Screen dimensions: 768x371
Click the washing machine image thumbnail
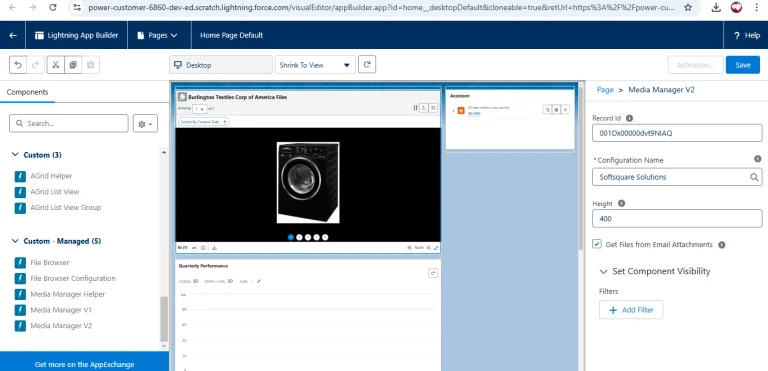point(308,182)
